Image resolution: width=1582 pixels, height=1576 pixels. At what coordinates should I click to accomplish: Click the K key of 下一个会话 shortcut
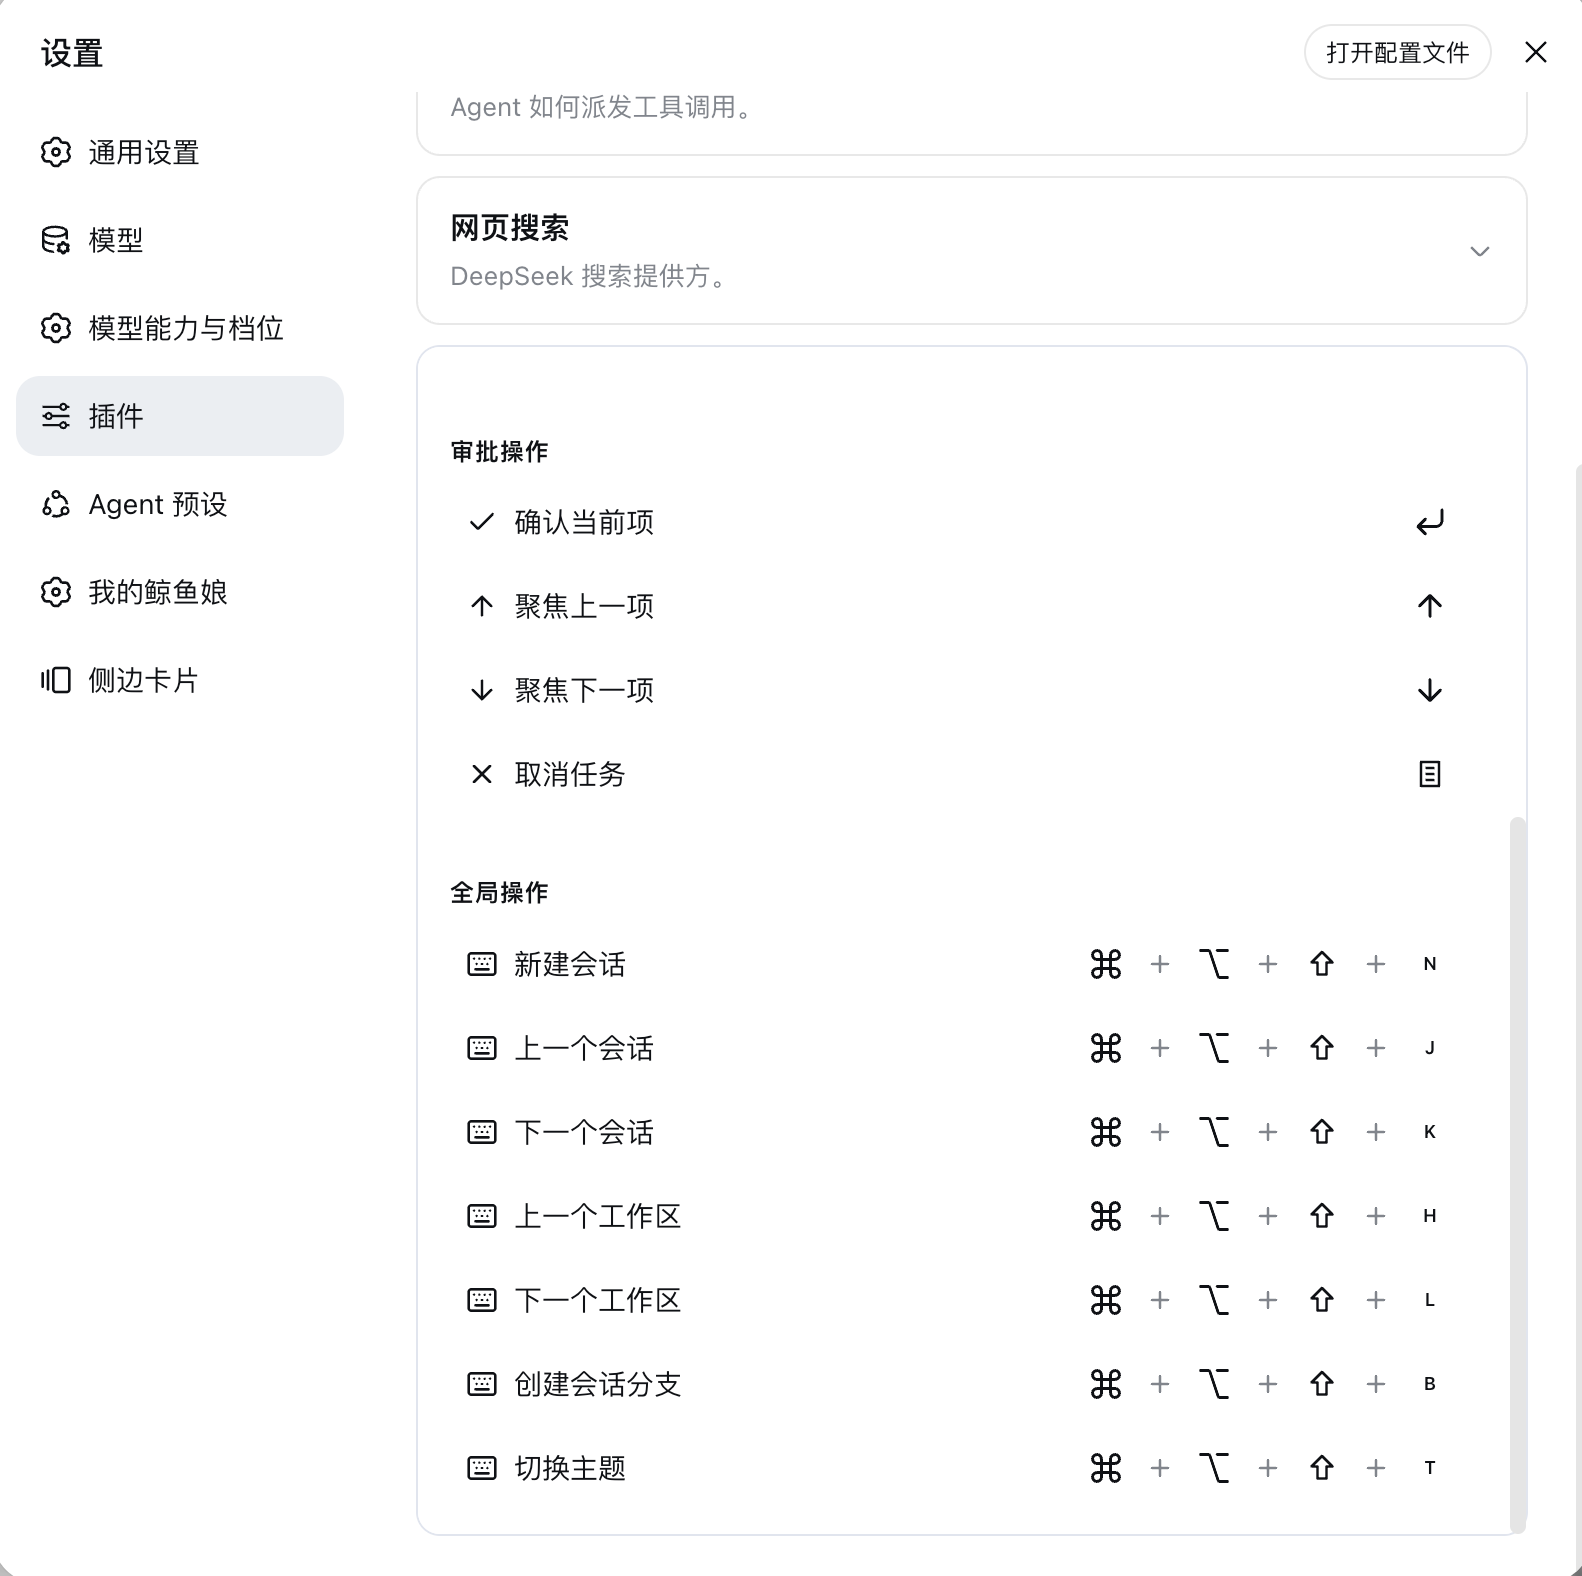(x=1430, y=1132)
